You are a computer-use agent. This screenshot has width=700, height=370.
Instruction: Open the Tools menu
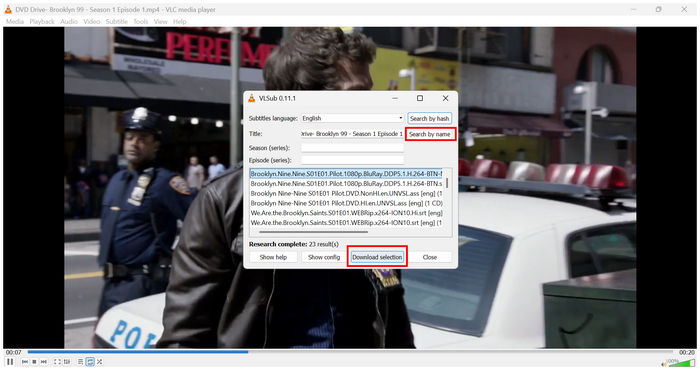click(x=141, y=21)
